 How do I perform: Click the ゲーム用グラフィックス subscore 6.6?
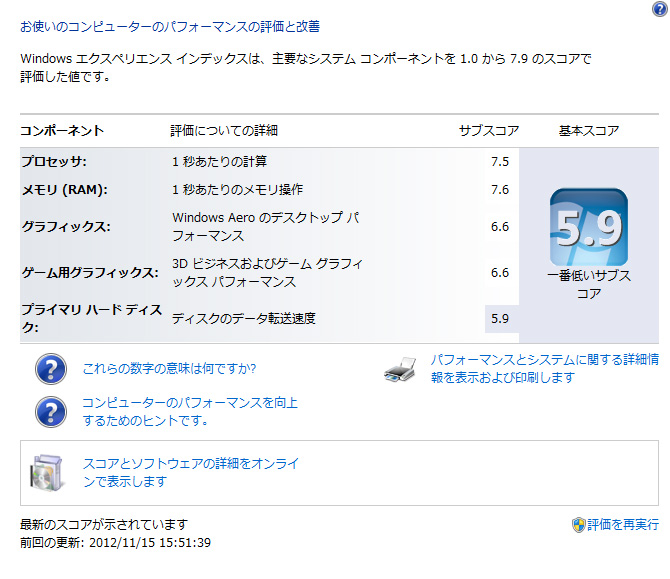(x=500, y=273)
